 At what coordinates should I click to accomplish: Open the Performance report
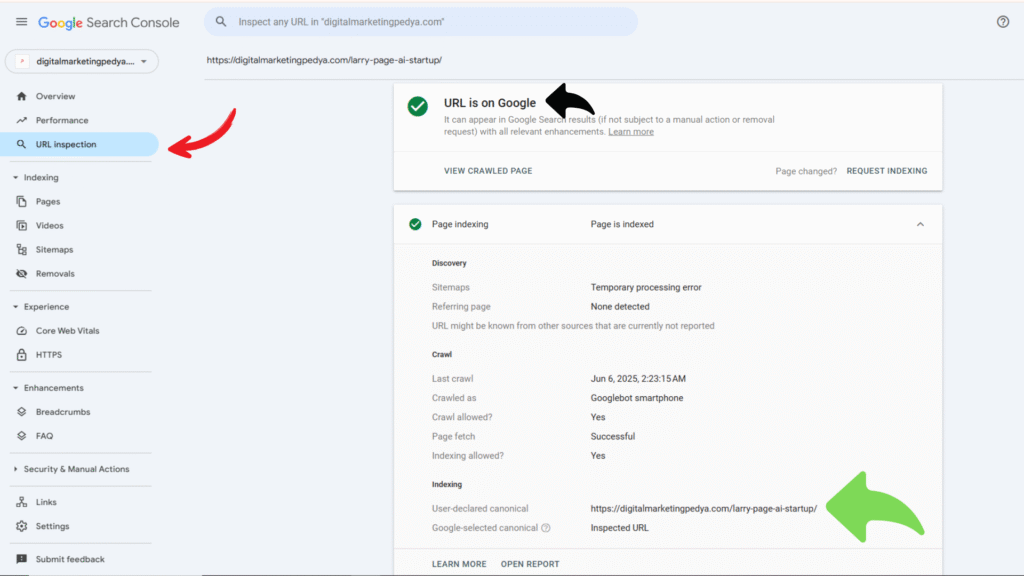[79, 120]
